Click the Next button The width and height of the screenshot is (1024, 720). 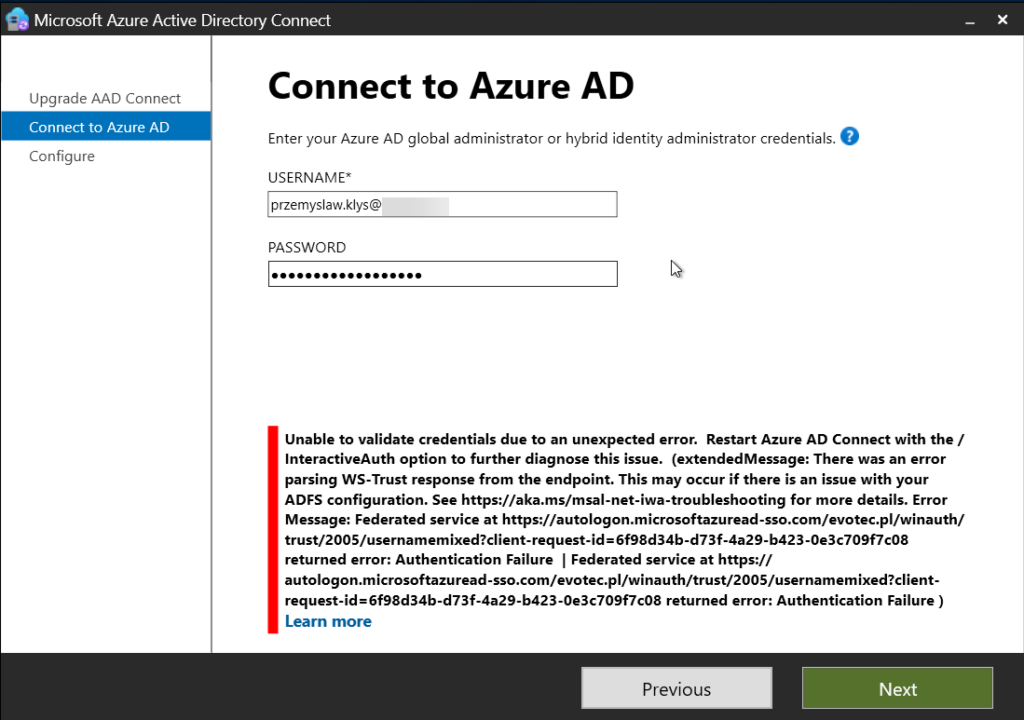point(896,688)
